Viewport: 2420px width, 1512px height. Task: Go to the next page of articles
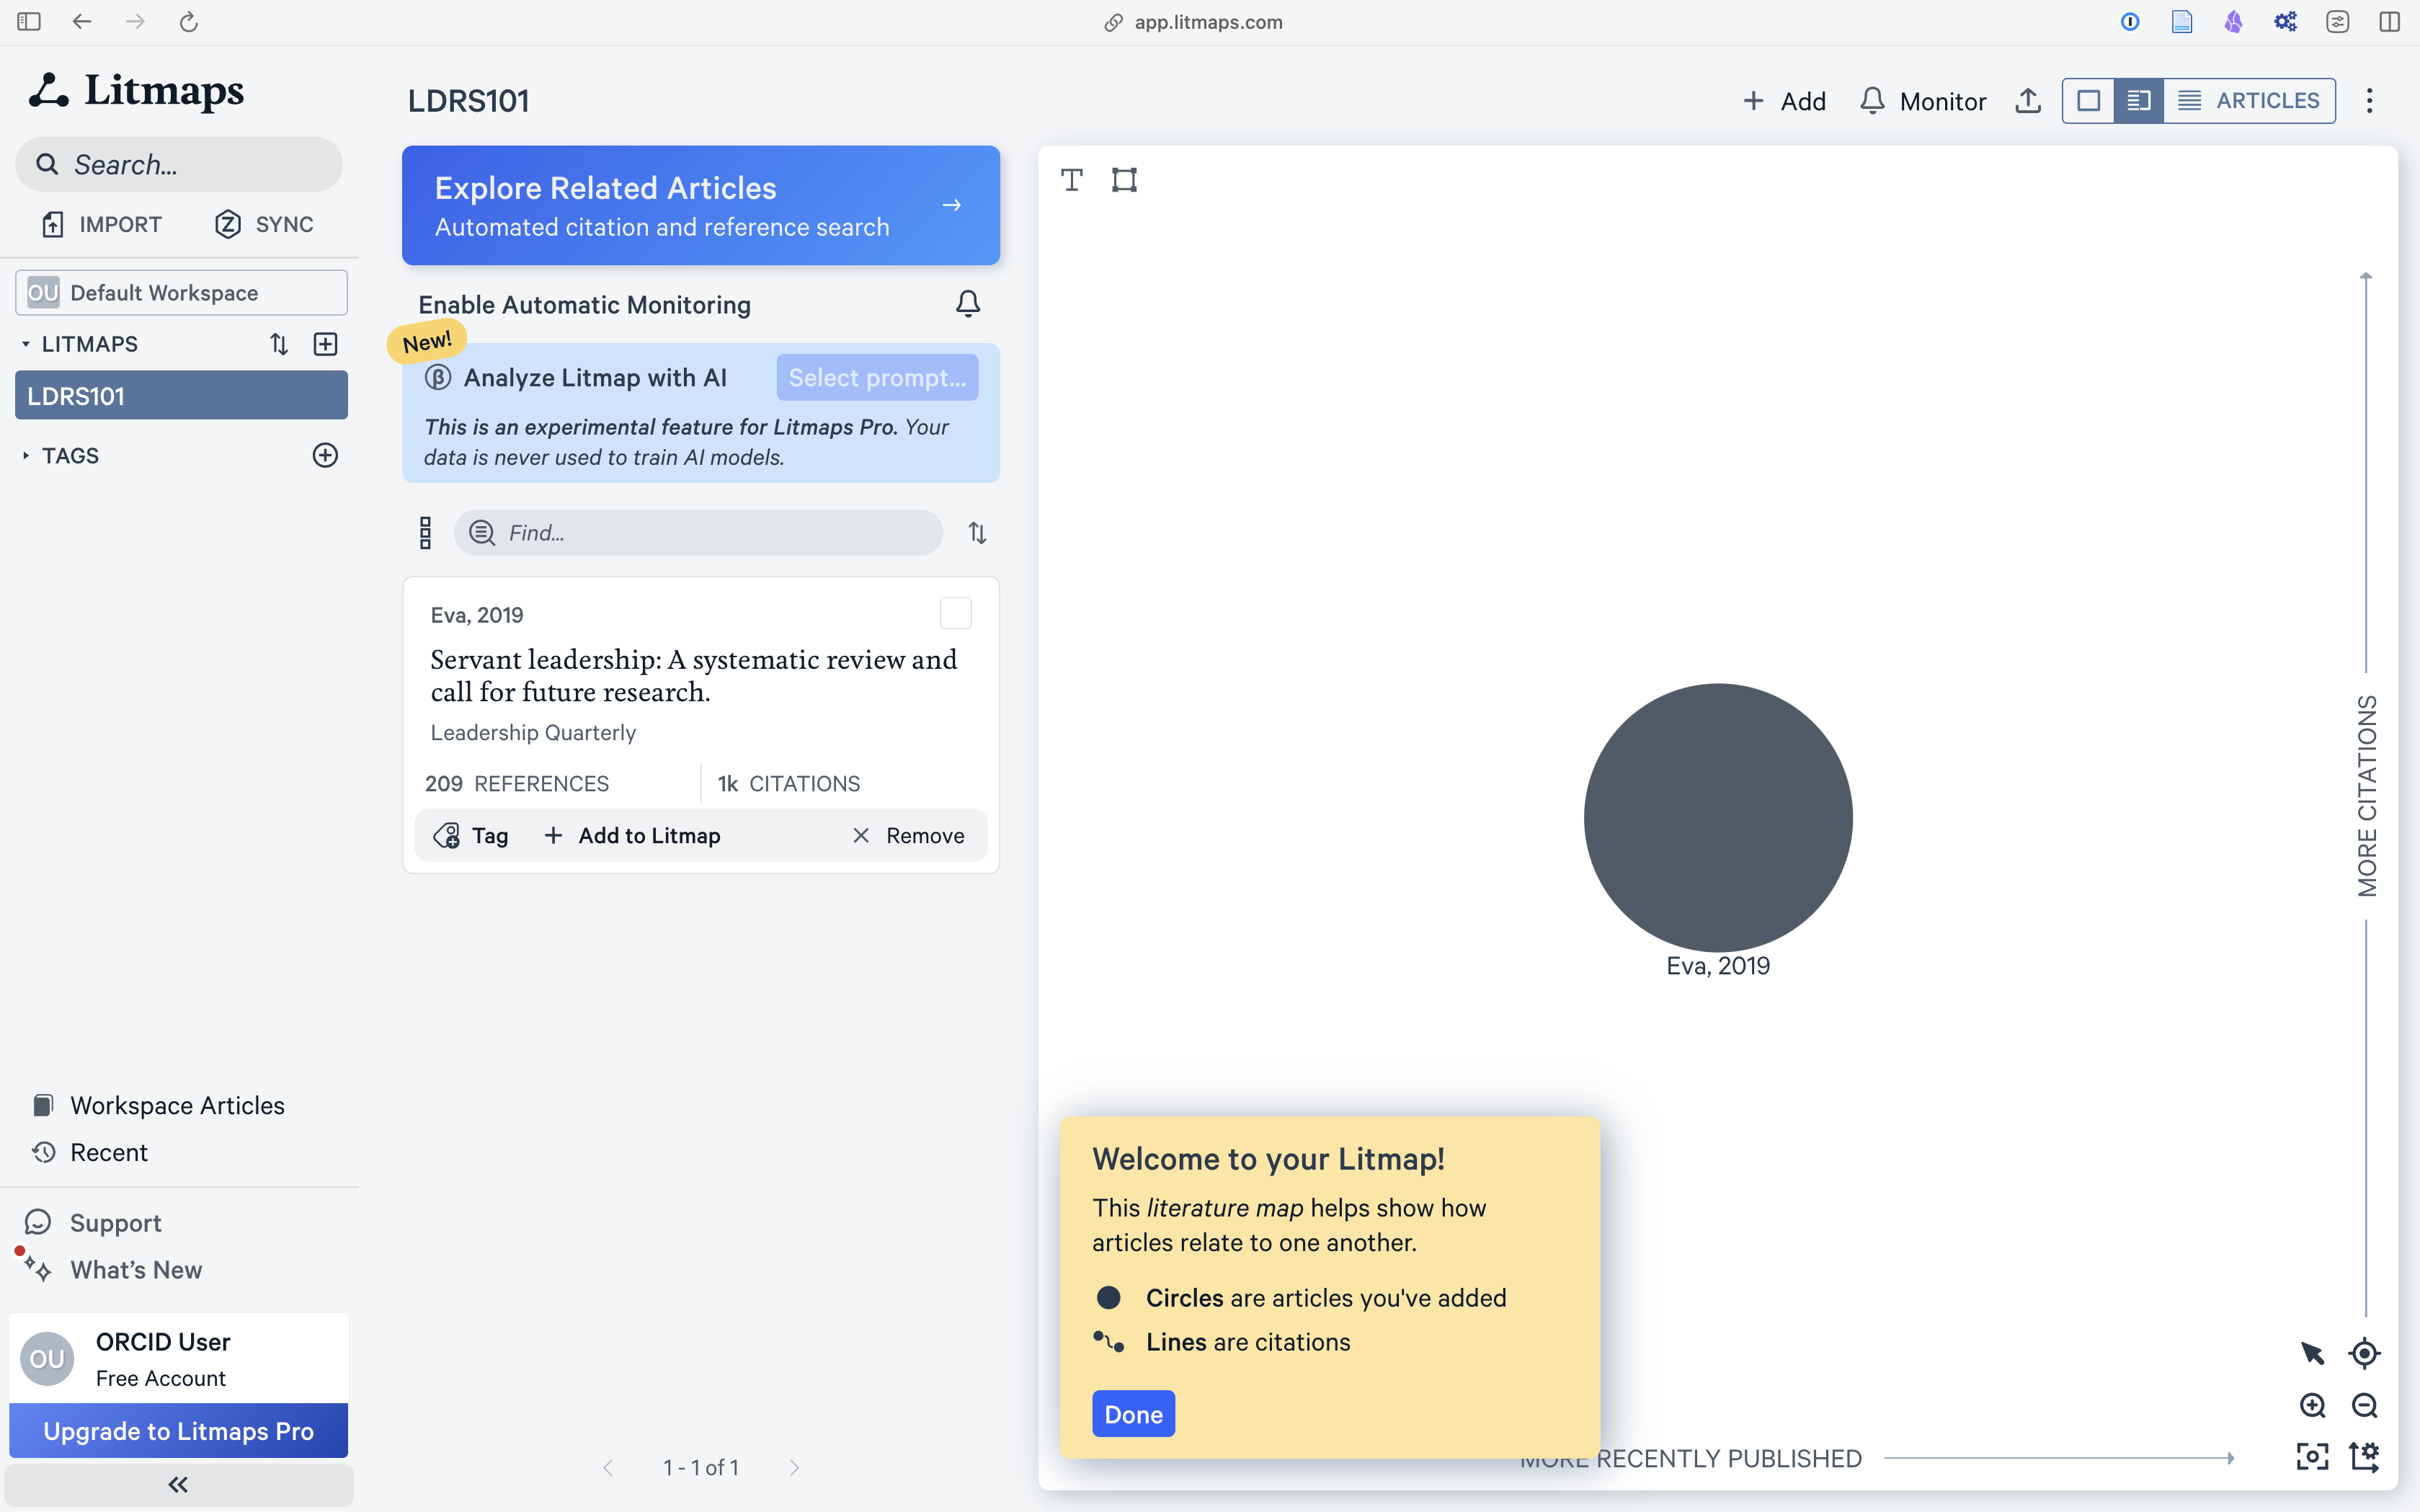pos(794,1467)
